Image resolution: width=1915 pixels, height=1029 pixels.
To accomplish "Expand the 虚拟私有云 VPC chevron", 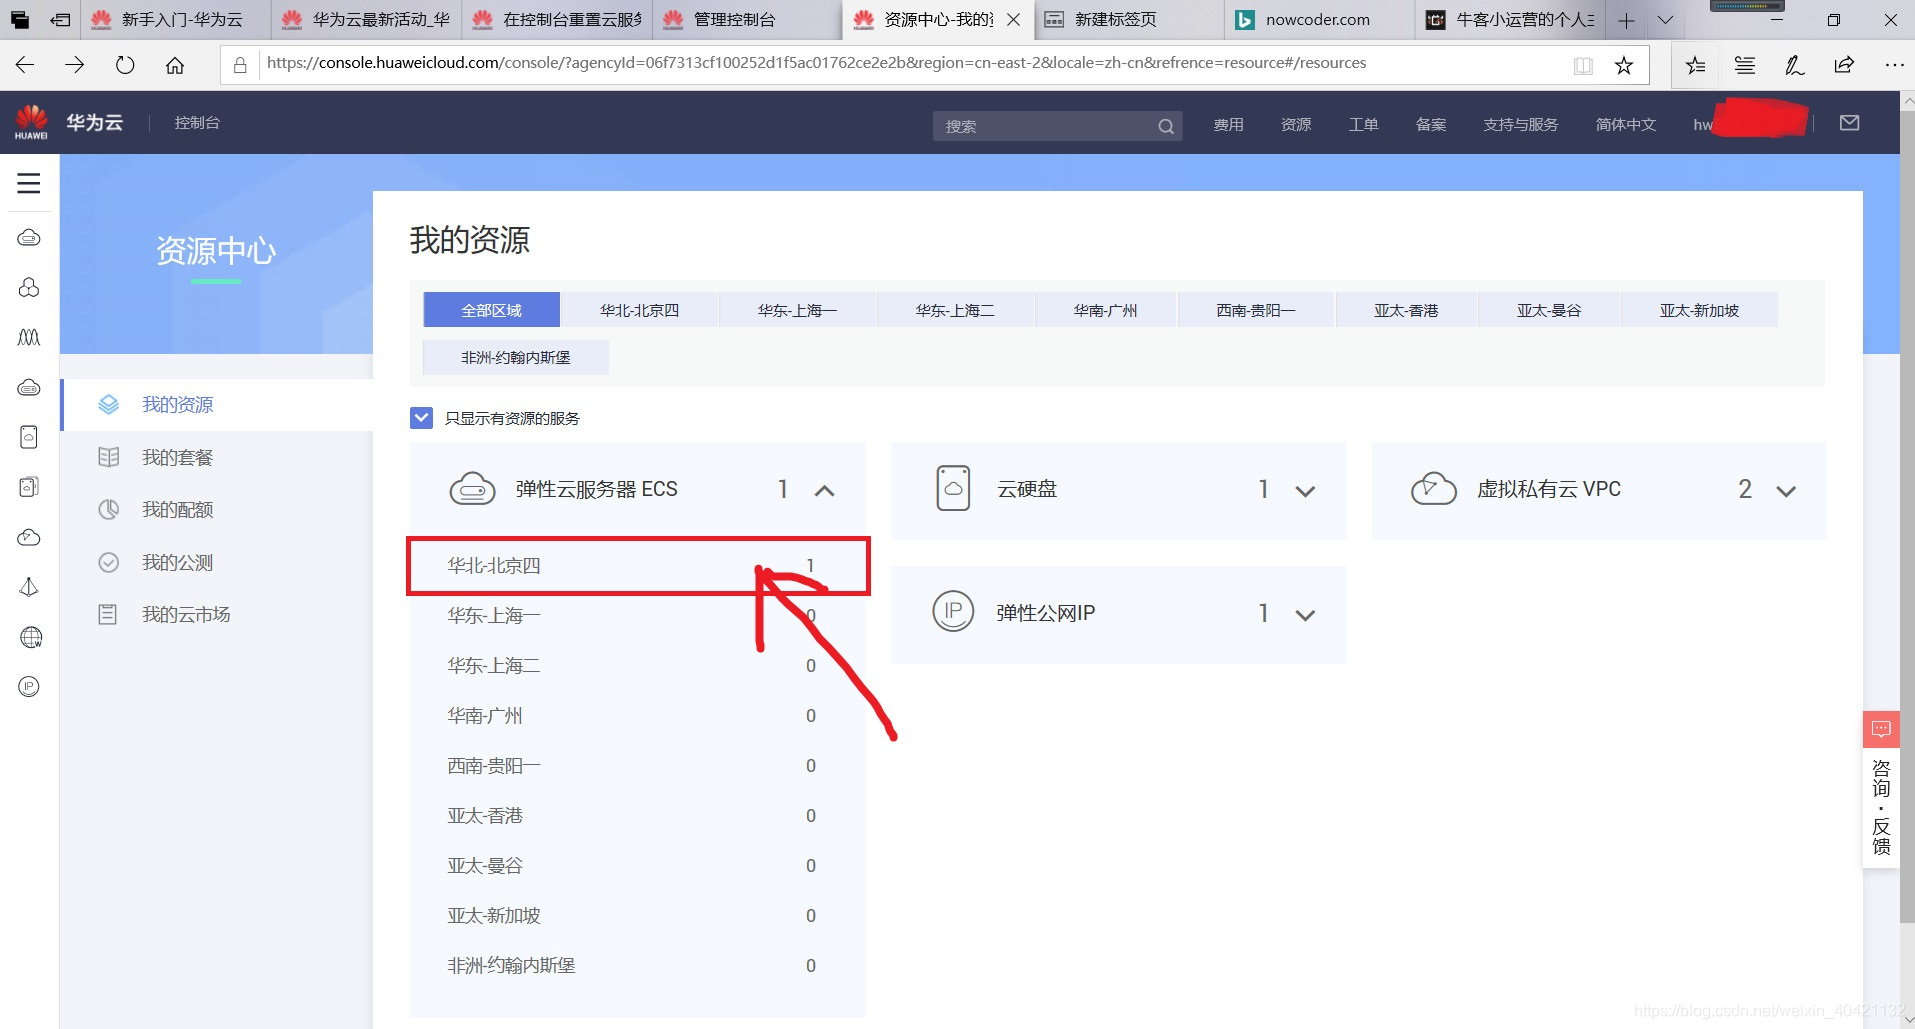I will [1786, 491].
